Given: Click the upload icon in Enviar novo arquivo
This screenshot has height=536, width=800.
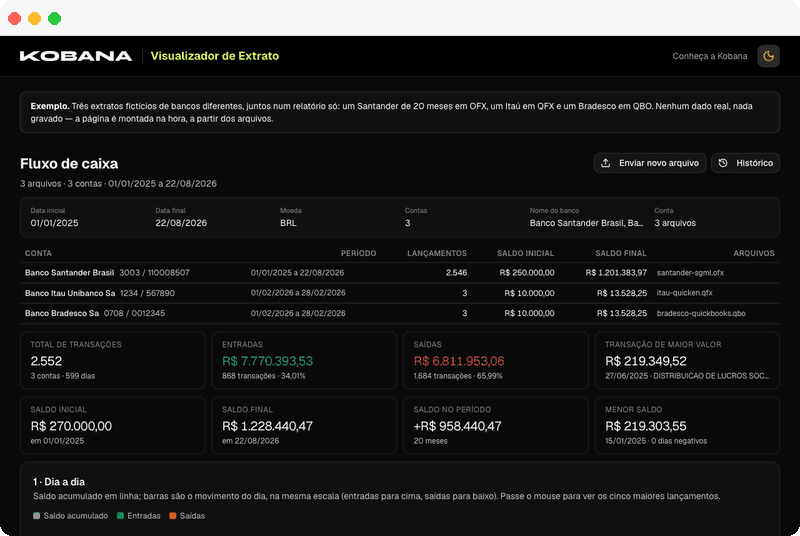Looking at the screenshot, I should click(x=606, y=163).
